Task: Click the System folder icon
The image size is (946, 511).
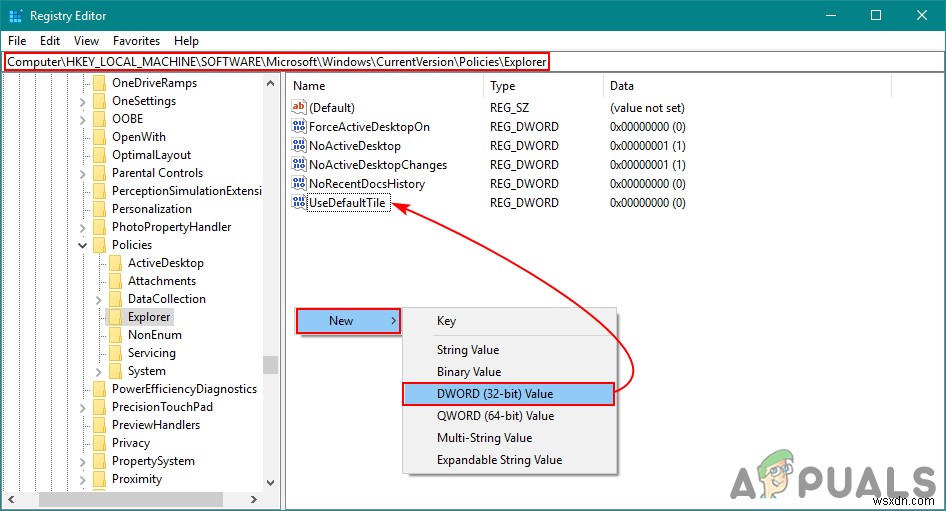Action: point(115,371)
